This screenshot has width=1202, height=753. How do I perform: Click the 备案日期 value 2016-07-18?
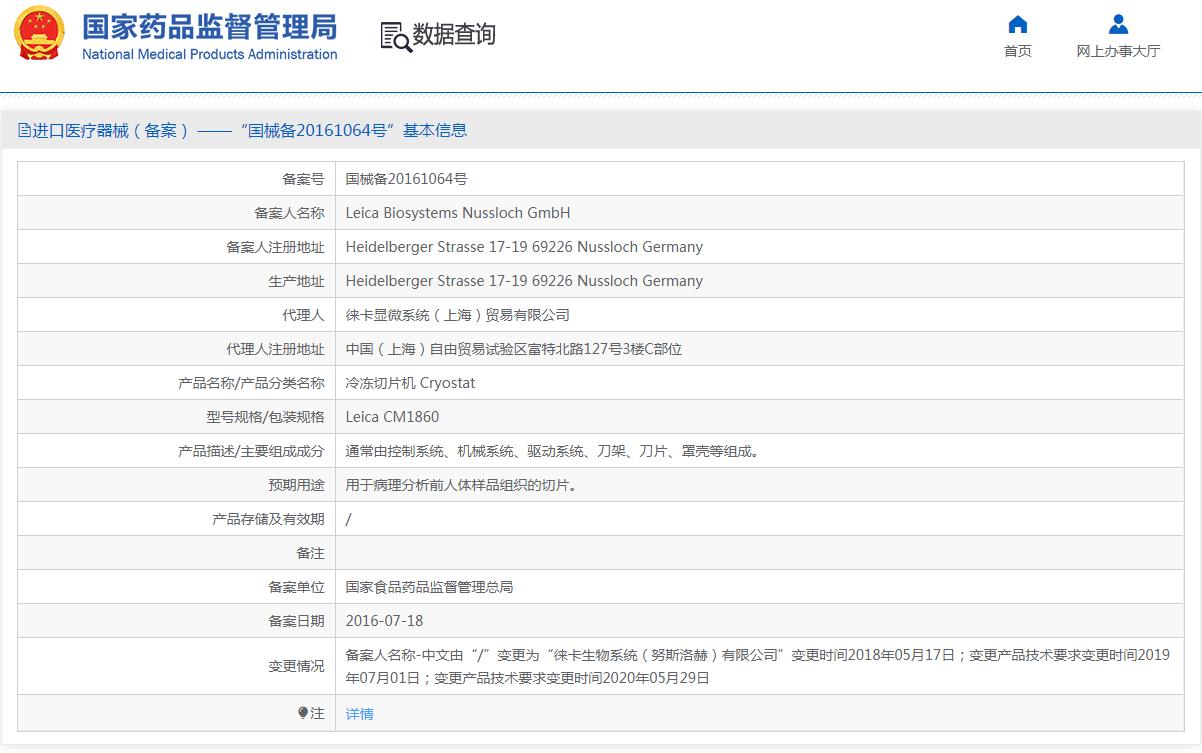[x=384, y=621]
